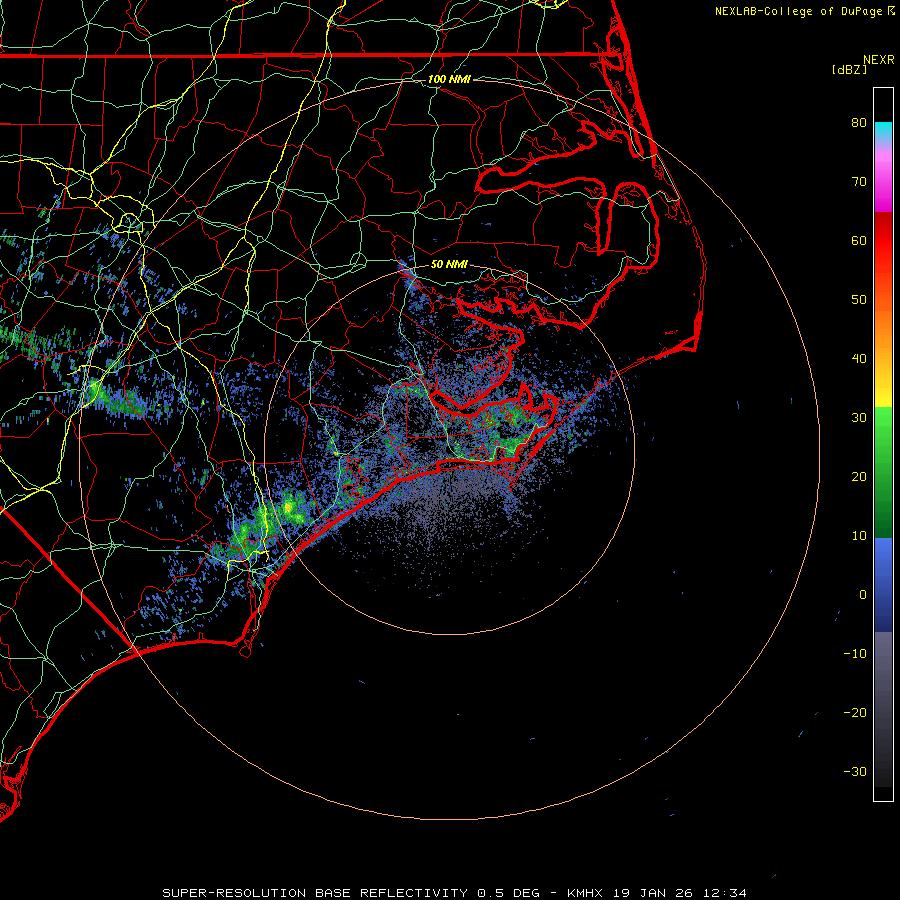This screenshot has width=900, height=900.
Task: Pick the cyan segment of the color bar
Action: tap(883, 131)
